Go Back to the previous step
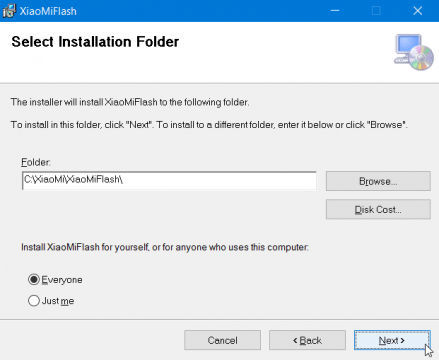The height and width of the screenshot is (360, 439). [307, 340]
